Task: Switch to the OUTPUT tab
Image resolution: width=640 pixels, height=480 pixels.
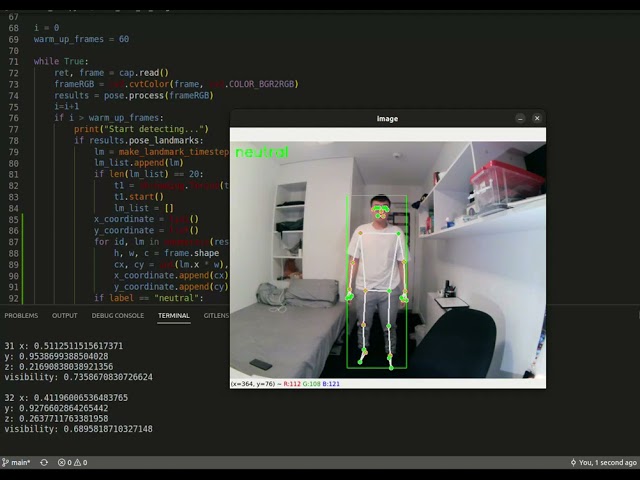Action: [64, 316]
